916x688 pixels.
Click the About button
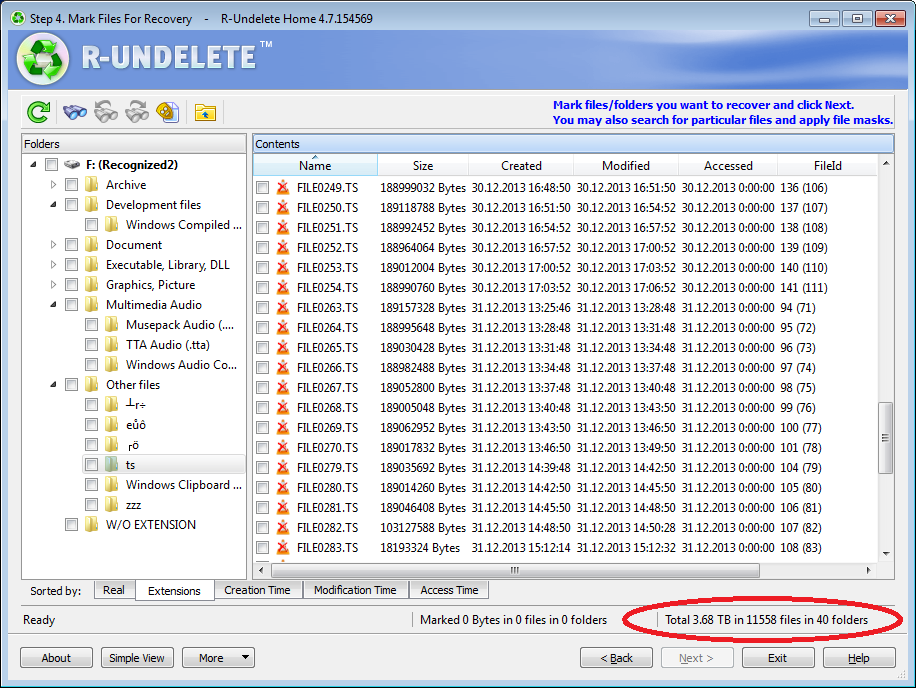56,658
